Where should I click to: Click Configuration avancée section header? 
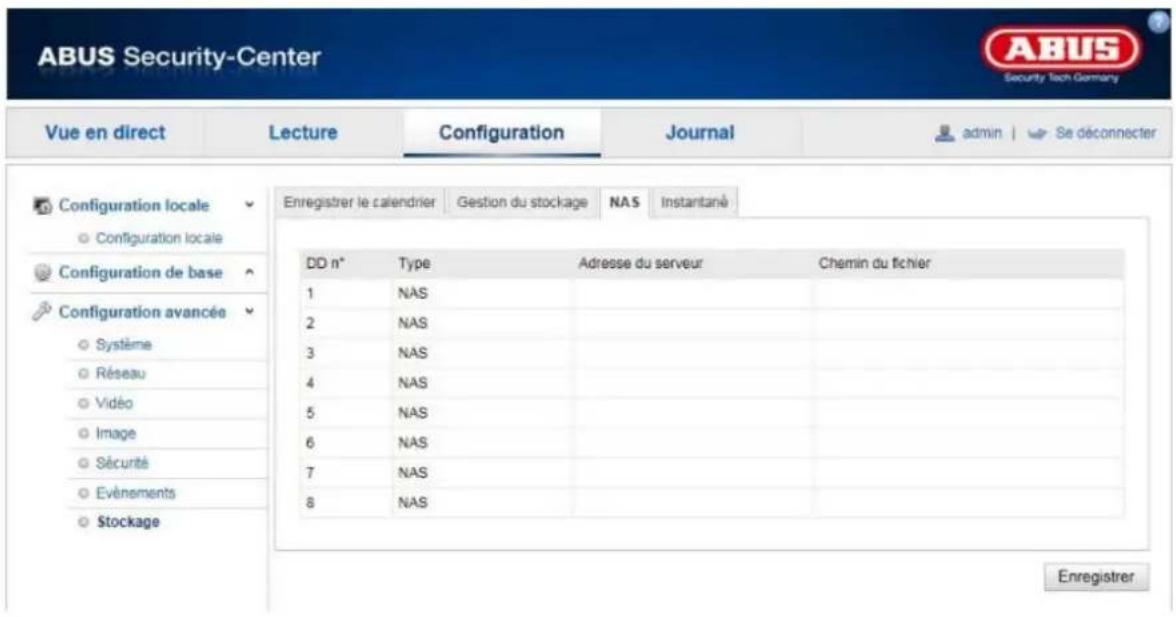[x=142, y=311]
